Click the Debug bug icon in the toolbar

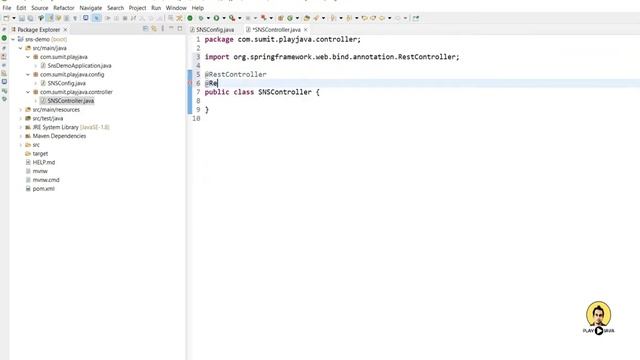[200, 18]
